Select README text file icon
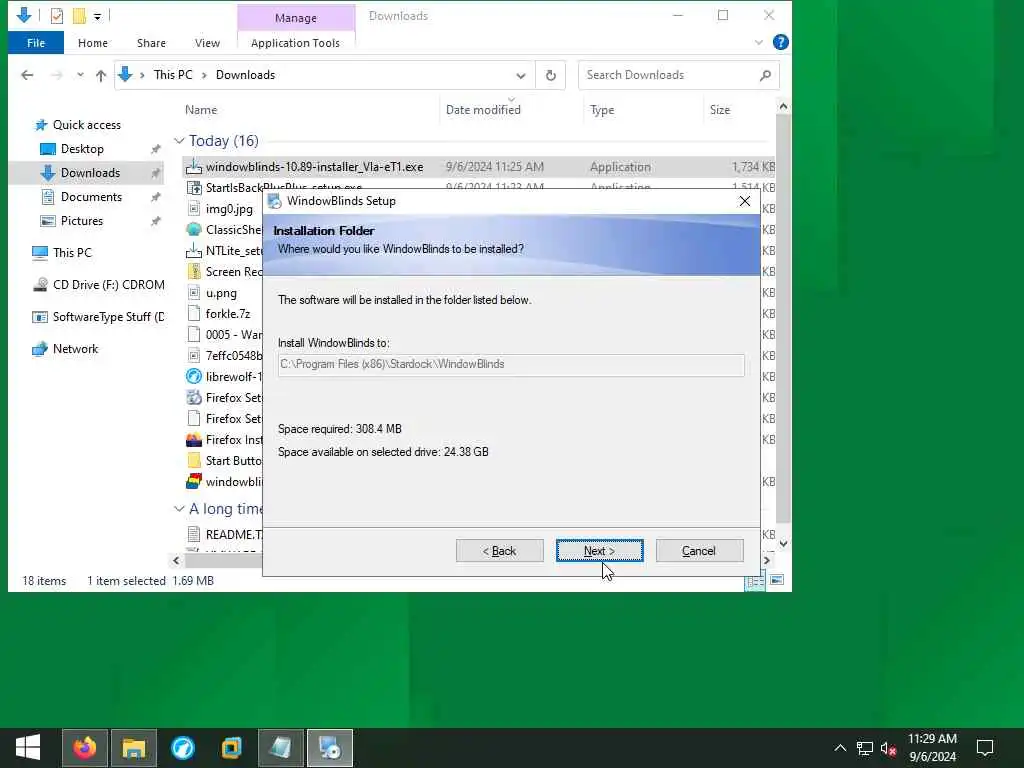 coord(193,534)
